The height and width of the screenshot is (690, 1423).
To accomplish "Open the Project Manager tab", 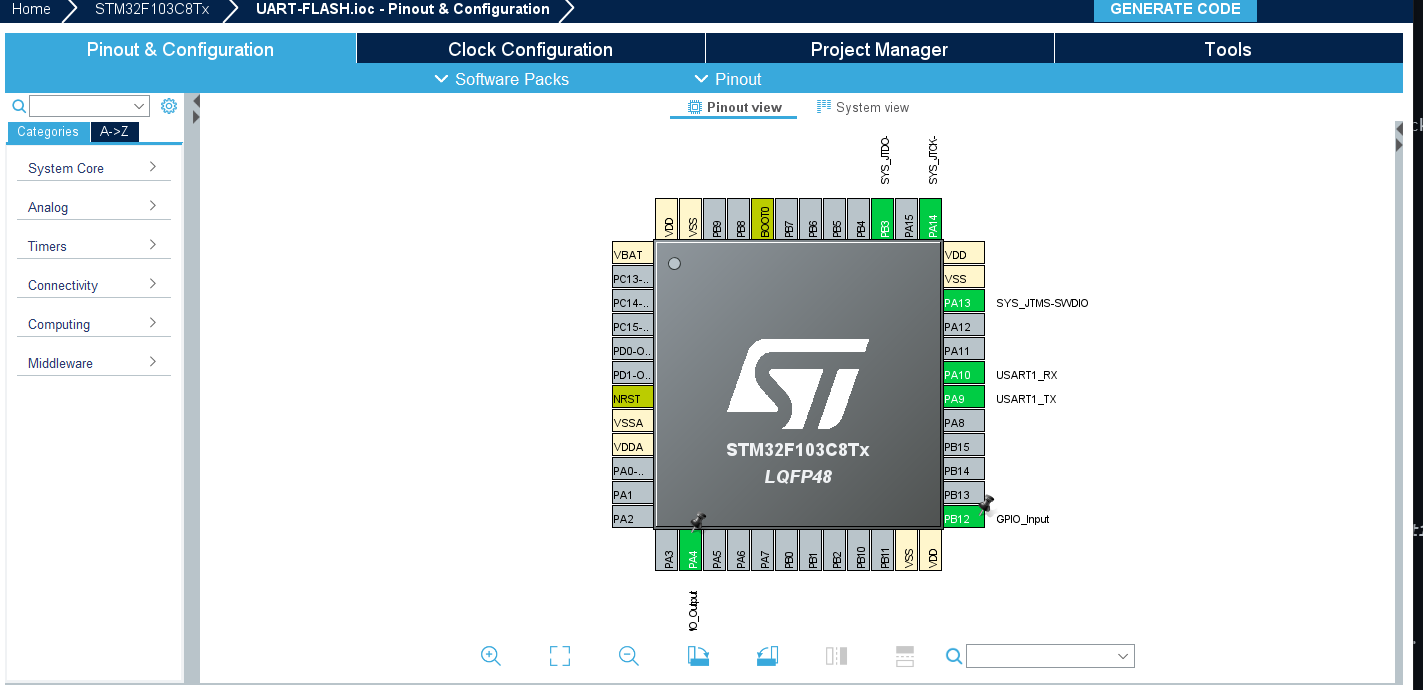I will click(x=879, y=48).
